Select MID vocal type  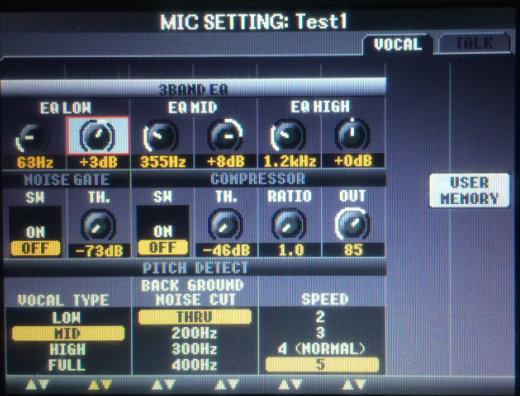coord(68,333)
